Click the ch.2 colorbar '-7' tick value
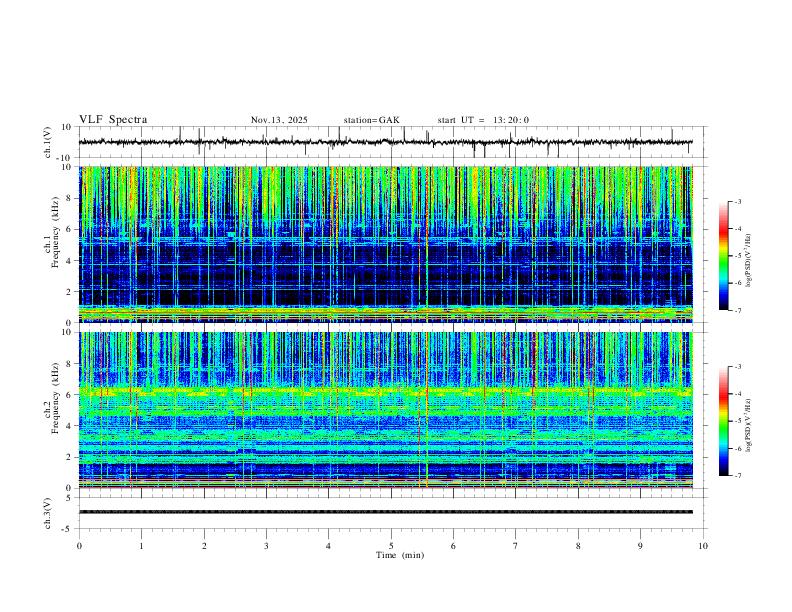 pyautogui.click(x=738, y=476)
